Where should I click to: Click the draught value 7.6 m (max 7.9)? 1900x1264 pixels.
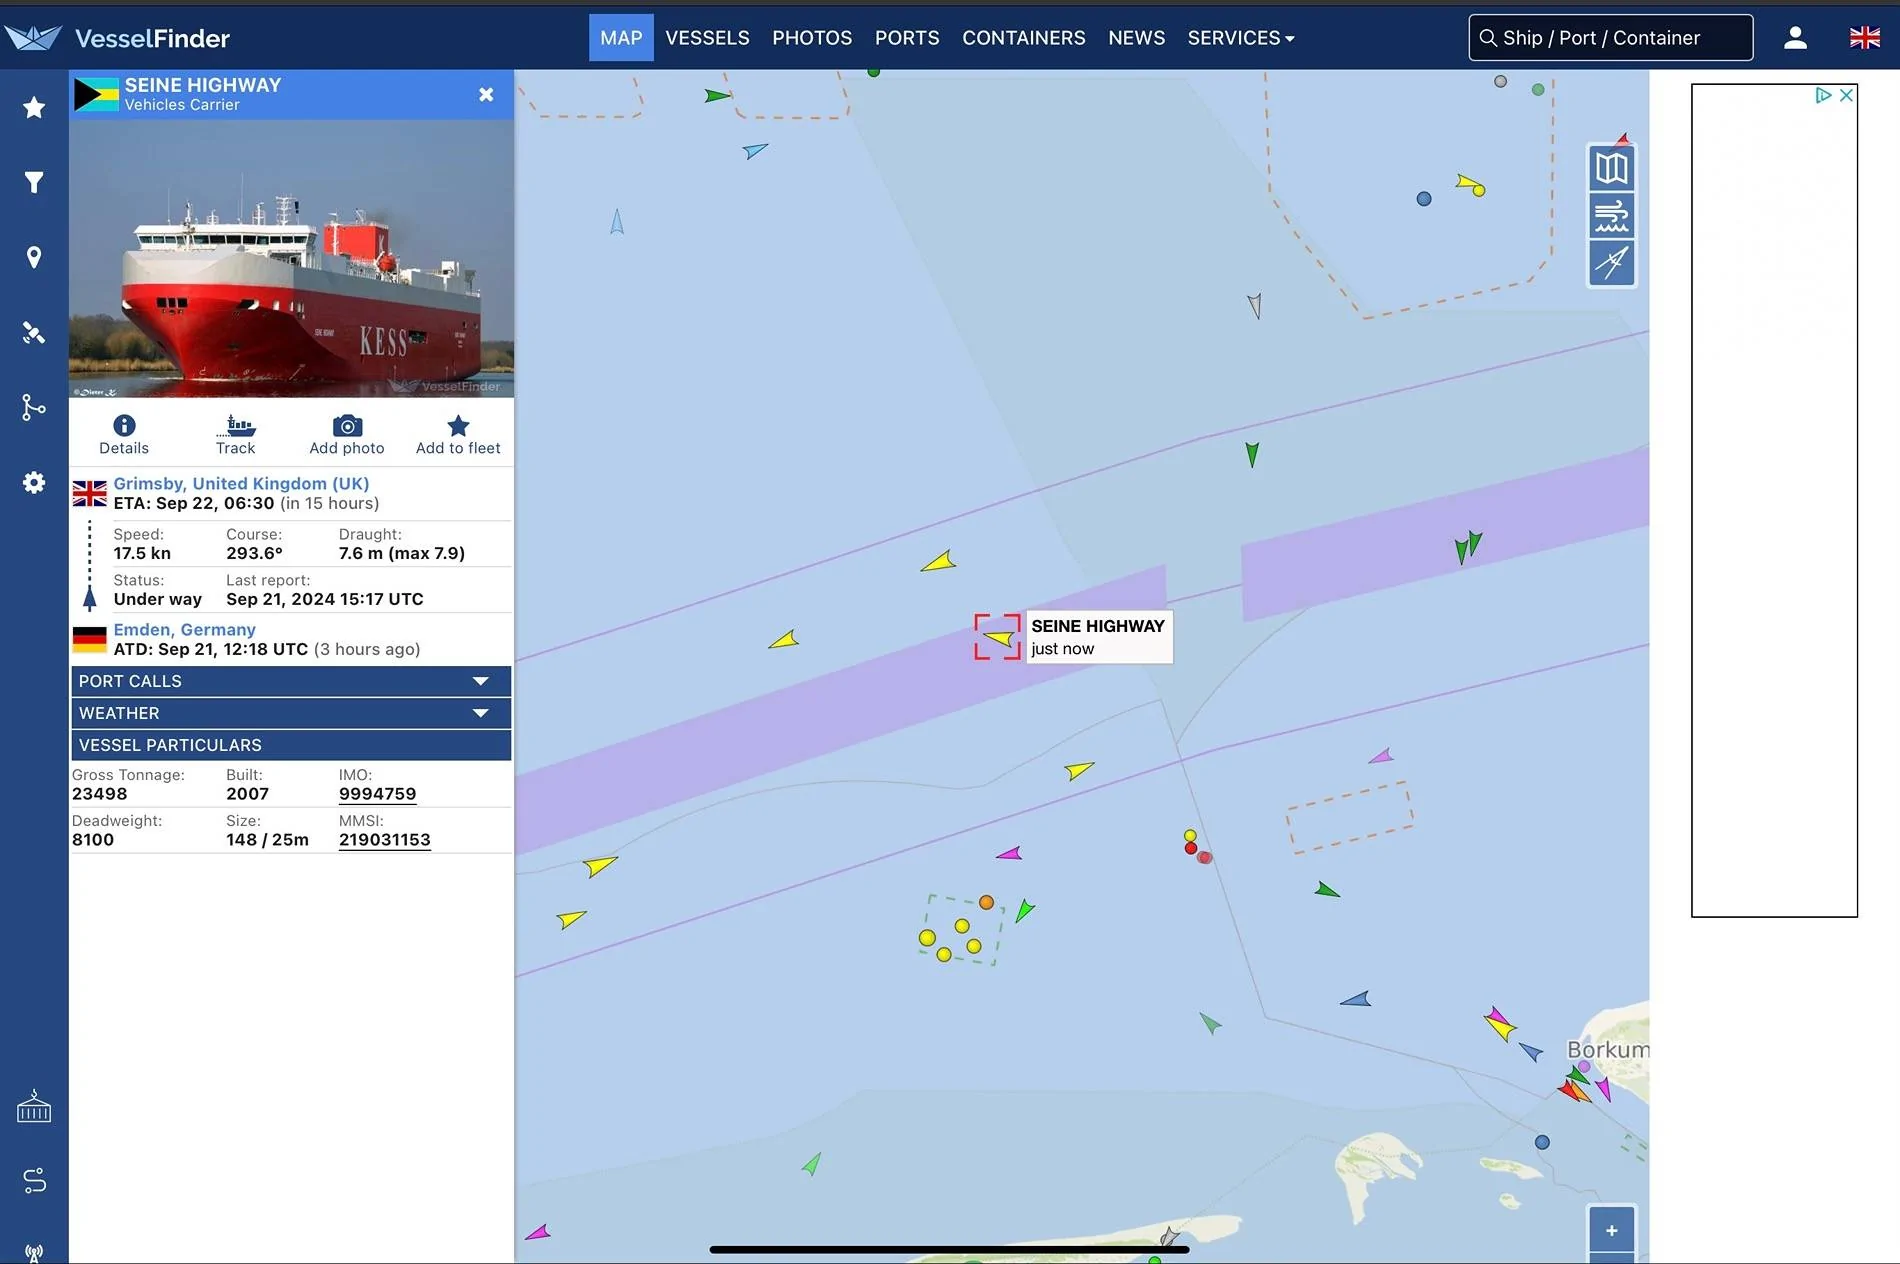coord(402,554)
